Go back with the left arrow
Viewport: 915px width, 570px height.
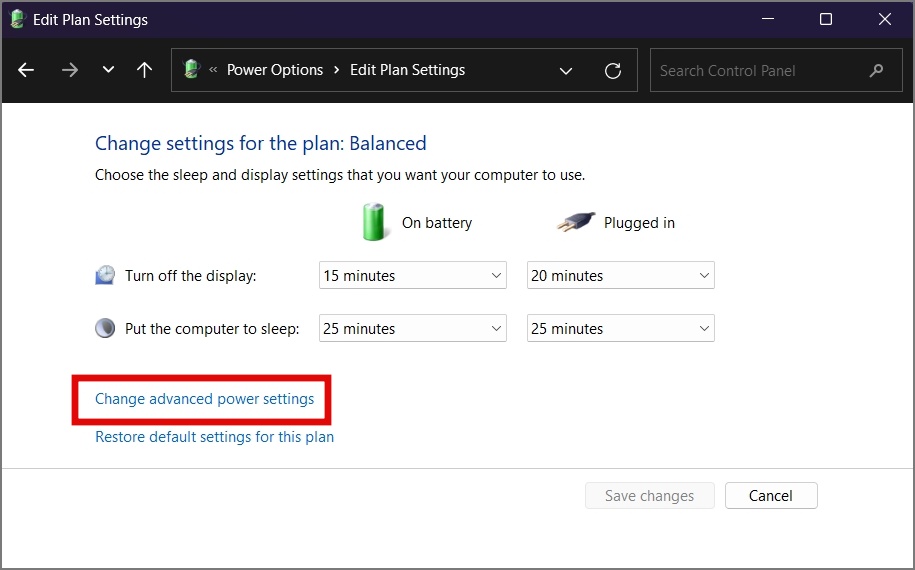click(x=26, y=71)
